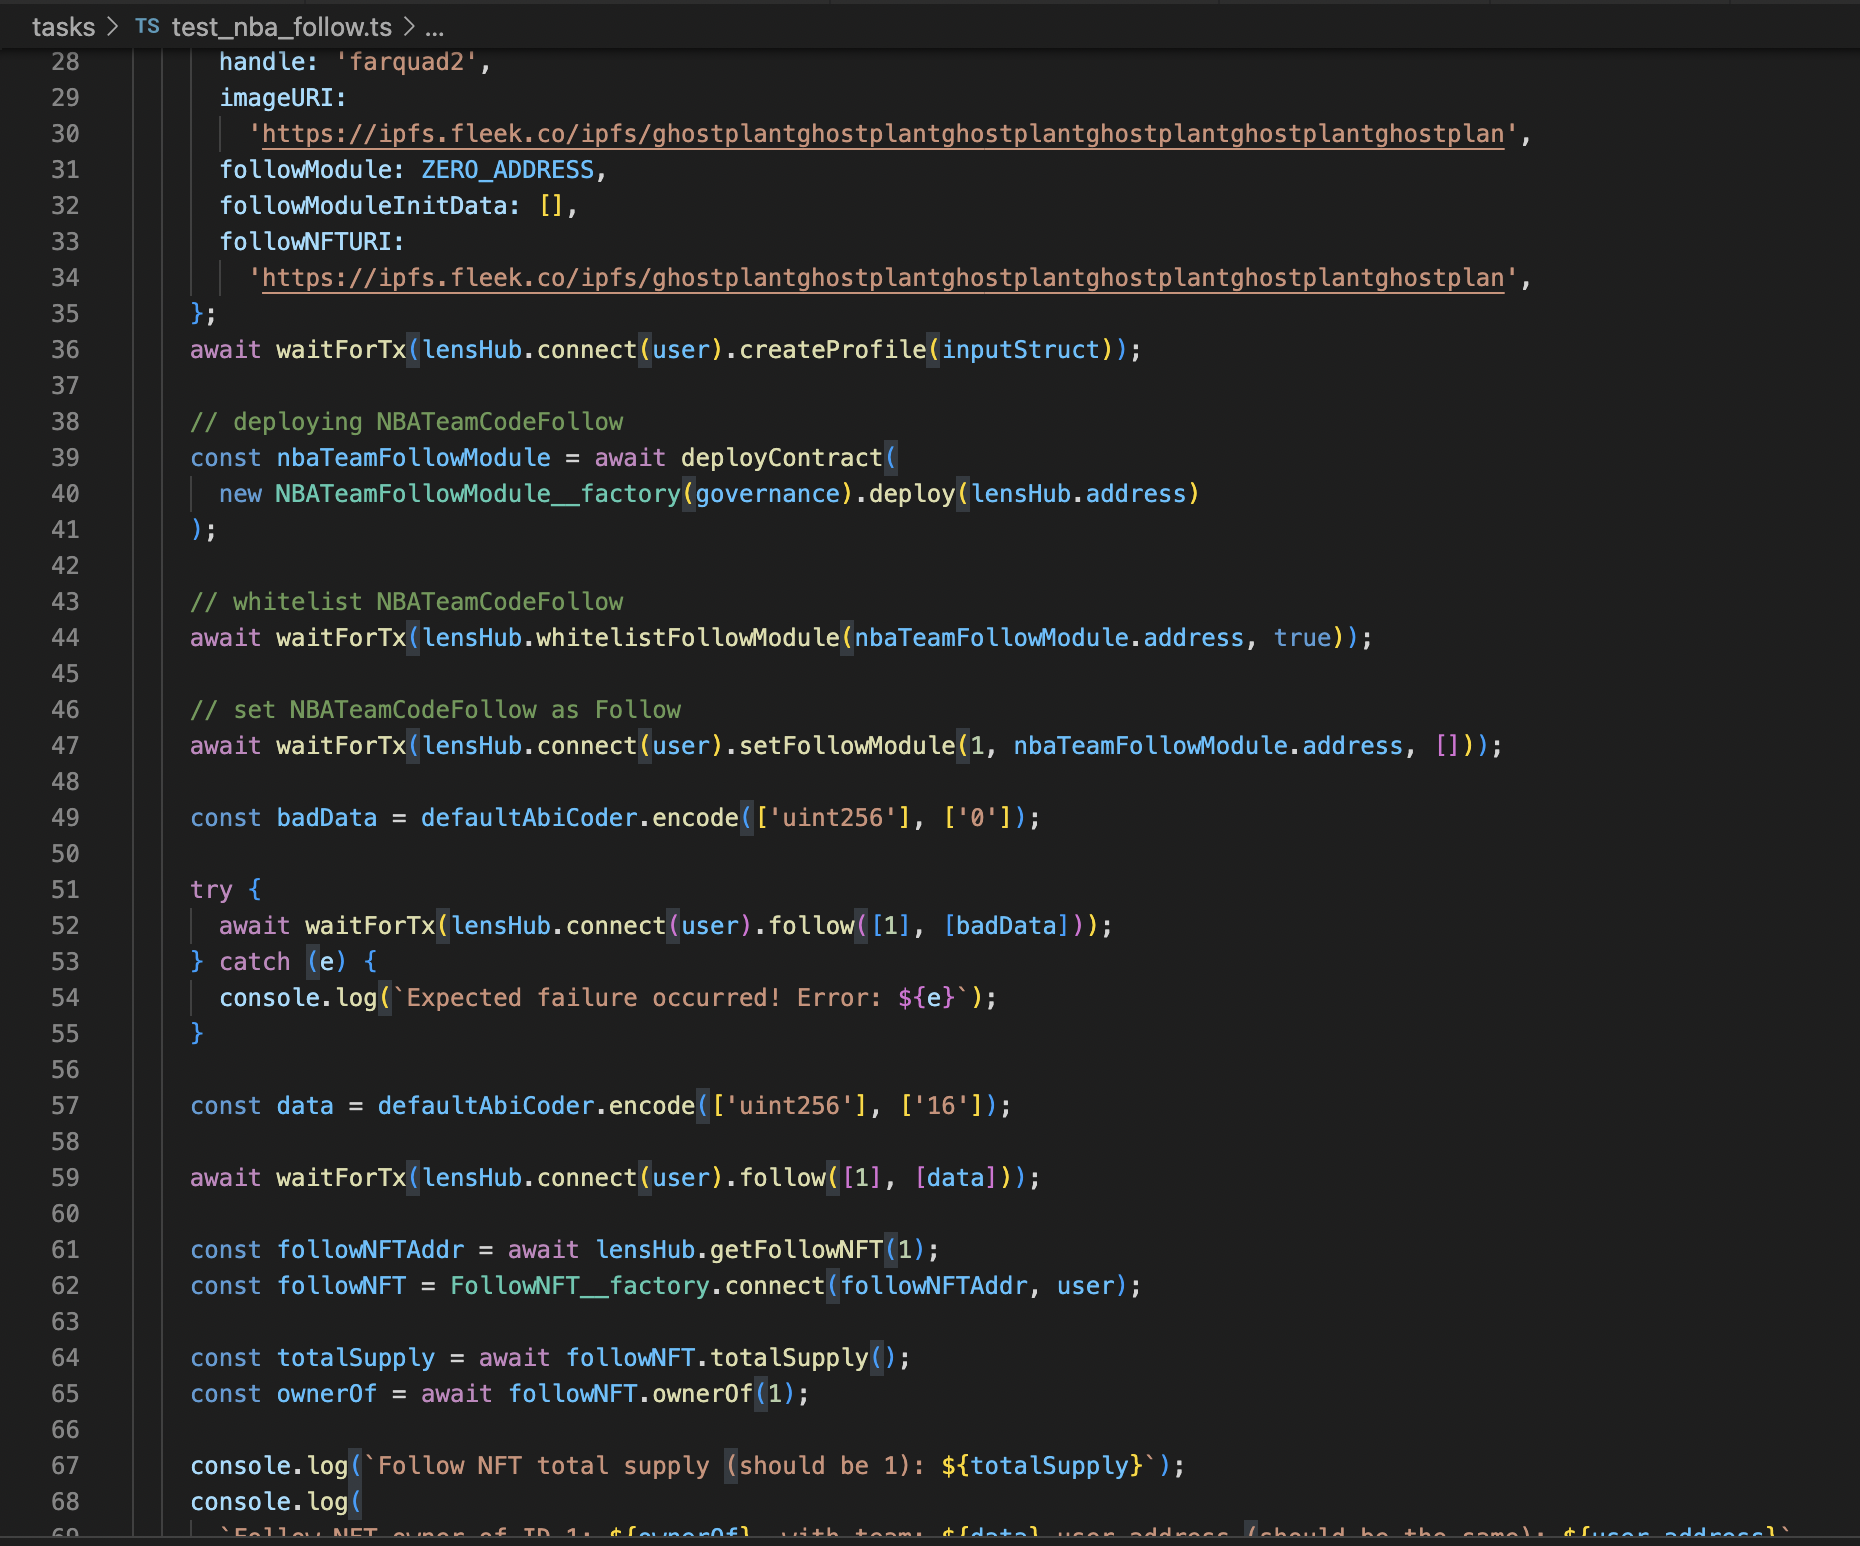Viewport: 1860px width, 1546px height.
Task: Click 'farquad2' string value on line 28
Action: 407,62
